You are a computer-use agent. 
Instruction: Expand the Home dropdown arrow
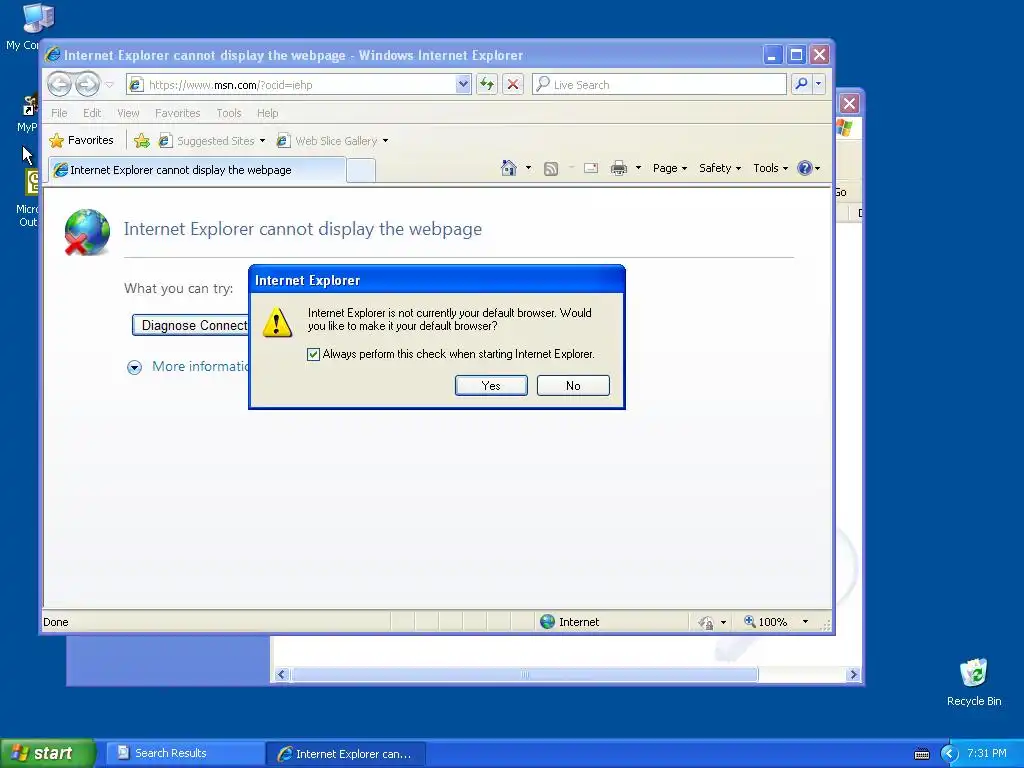click(x=528, y=168)
